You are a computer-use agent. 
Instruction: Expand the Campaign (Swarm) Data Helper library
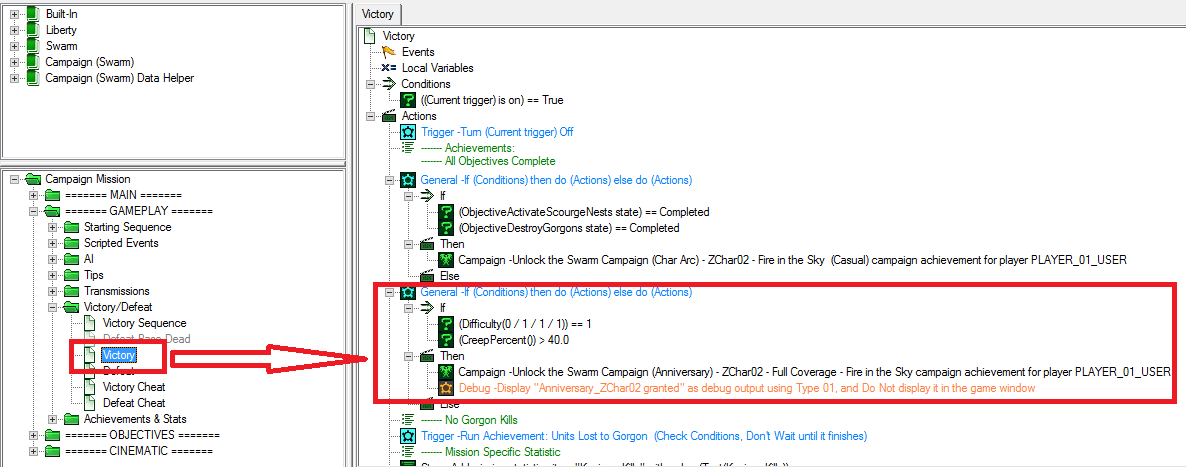14,78
